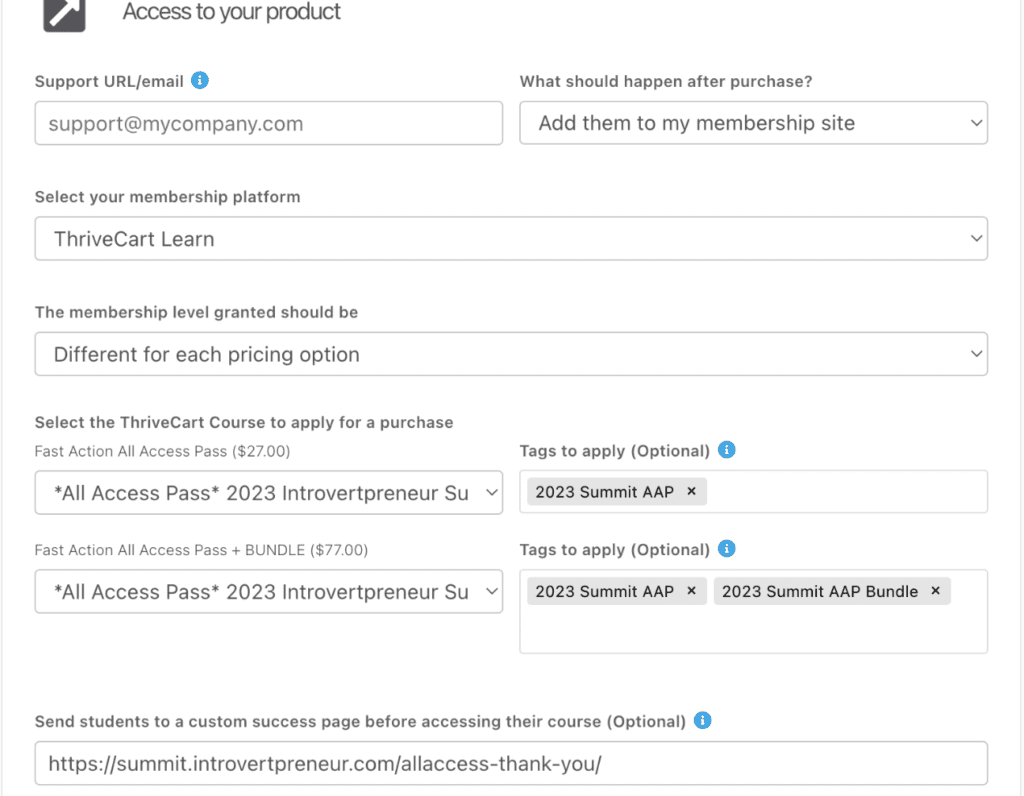Screen dimensions: 1024x796
Task: Click the Access to your product heading
Action: click(x=231, y=12)
